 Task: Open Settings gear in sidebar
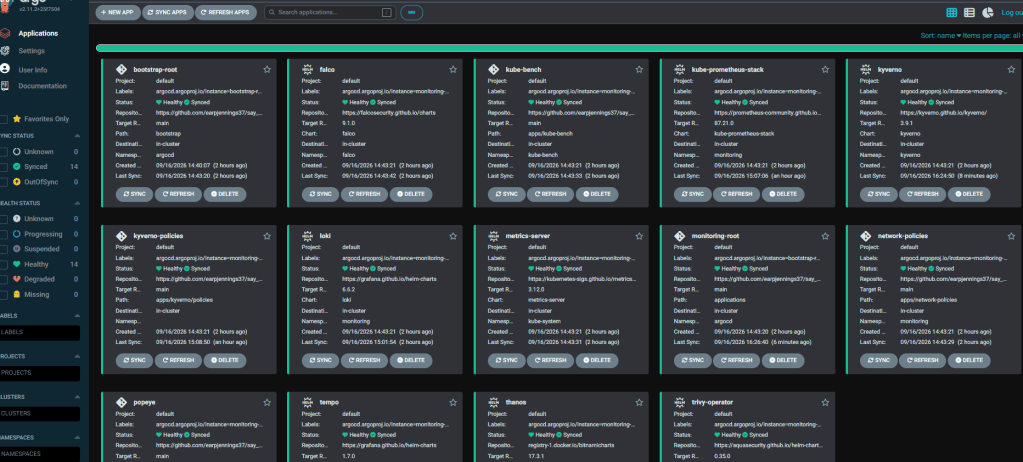(x=5, y=51)
